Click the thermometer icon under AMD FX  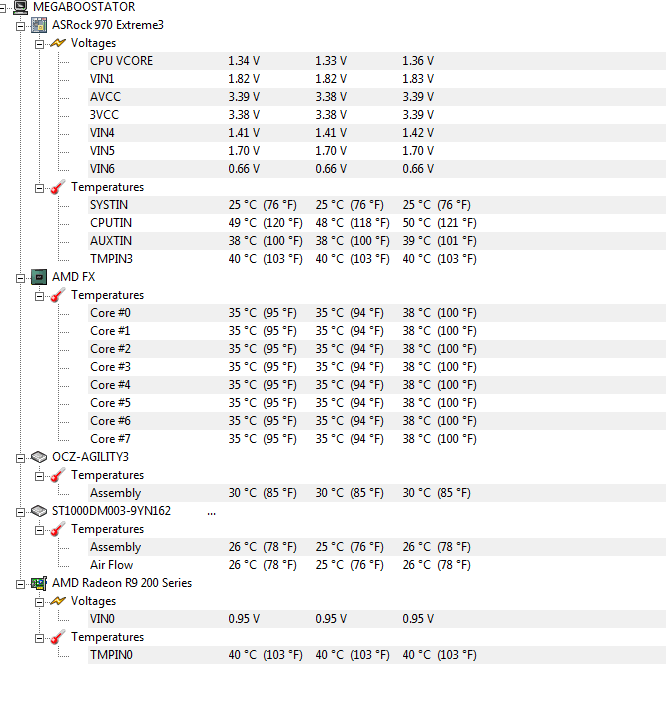[58, 295]
